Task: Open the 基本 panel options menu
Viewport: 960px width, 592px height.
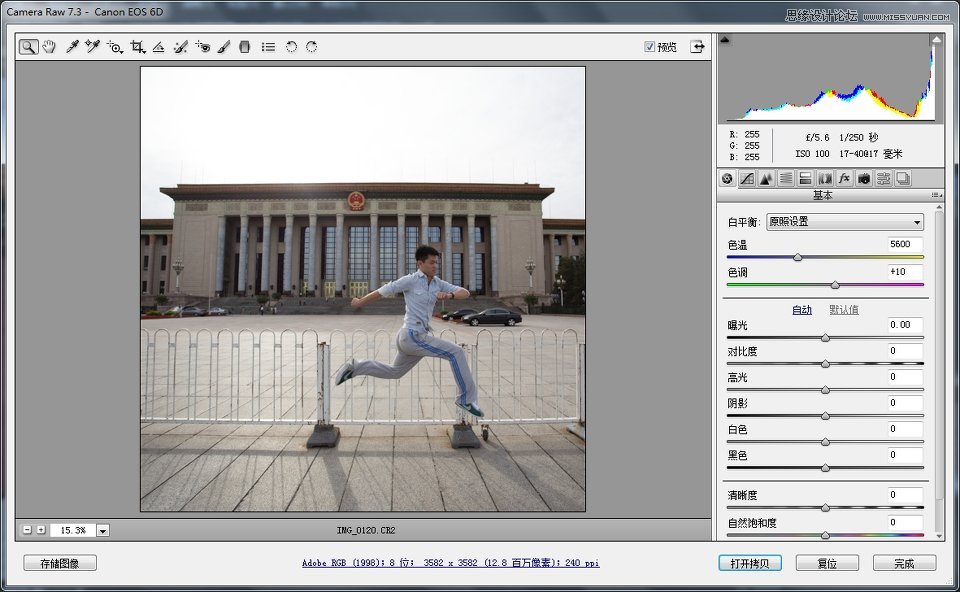Action: (937, 195)
